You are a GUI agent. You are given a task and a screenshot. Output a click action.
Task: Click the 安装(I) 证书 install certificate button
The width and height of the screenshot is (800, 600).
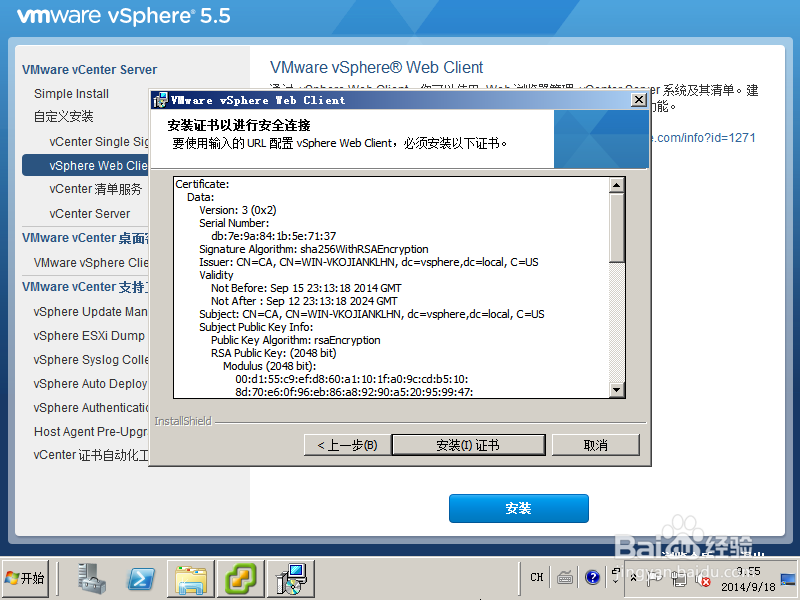pyautogui.click(x=468, y=445)
